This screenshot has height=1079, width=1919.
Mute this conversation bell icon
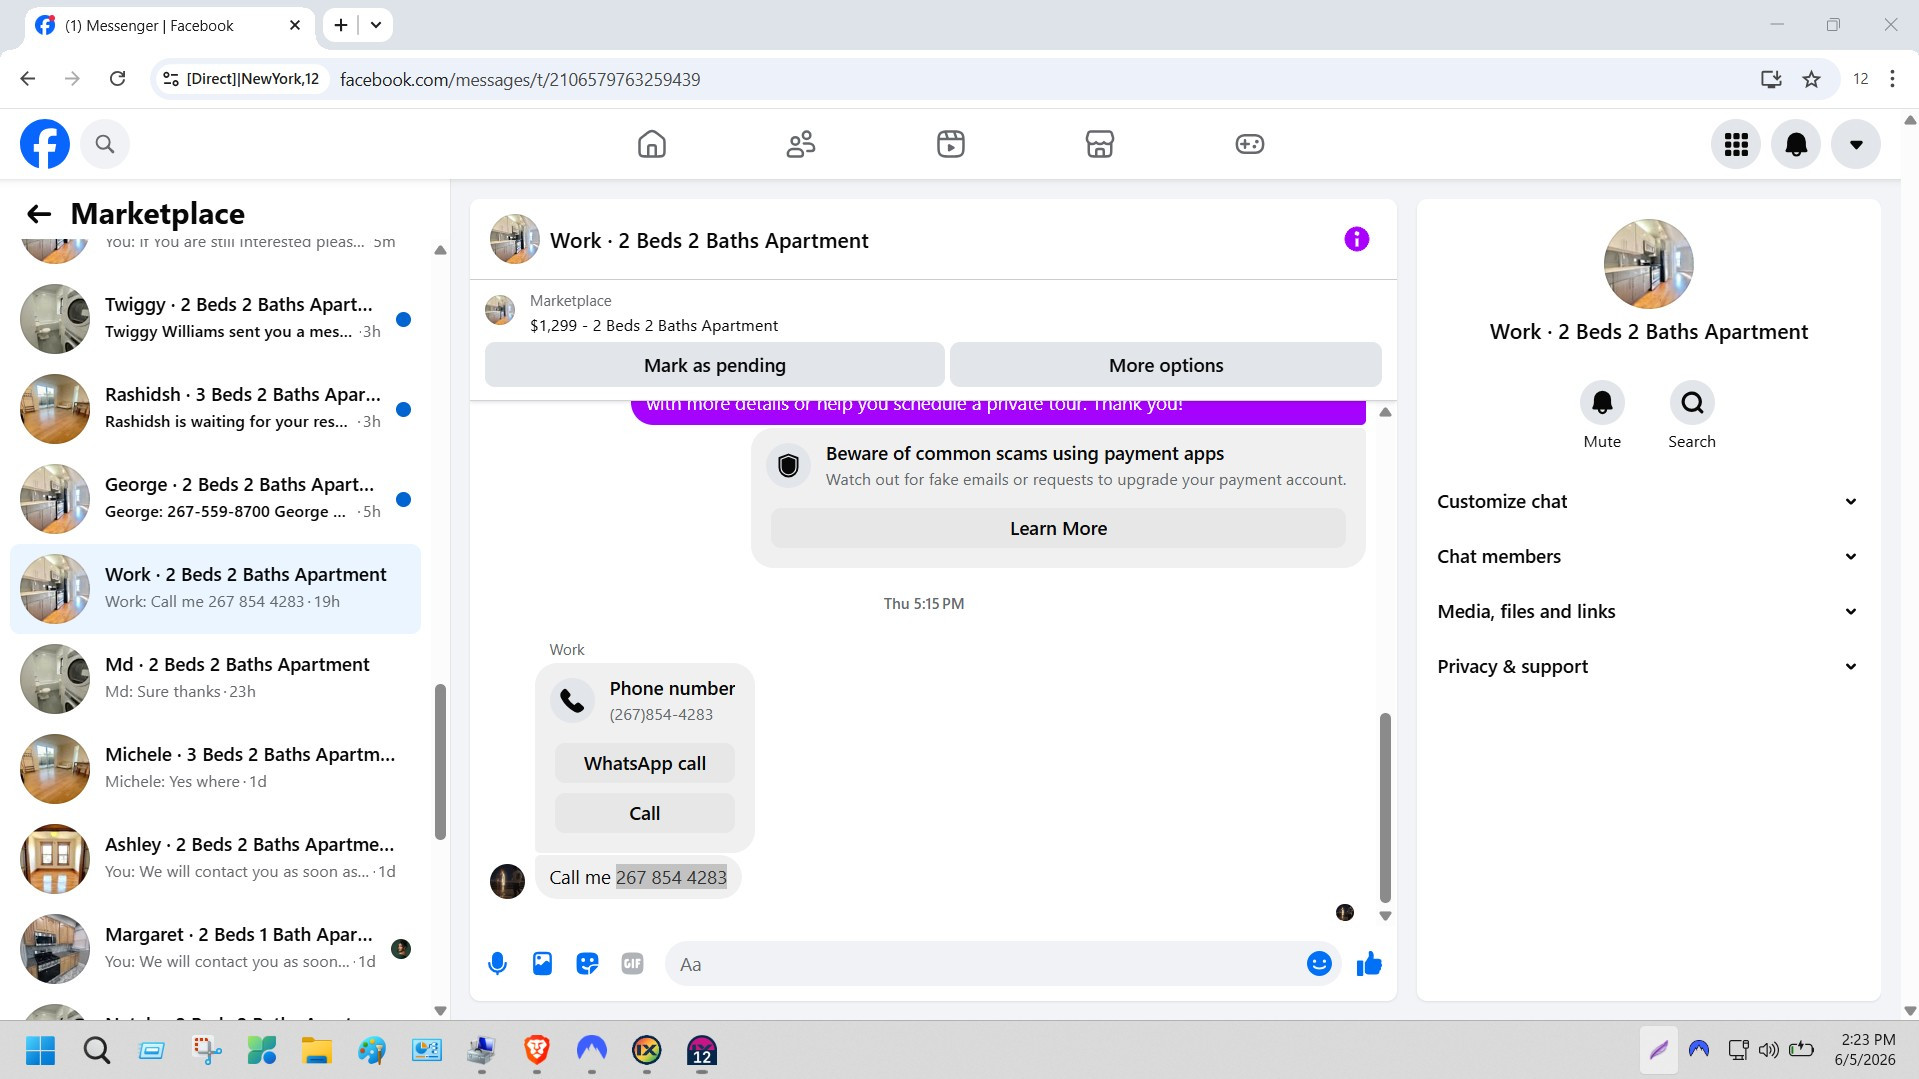[x=1602, y=403]
